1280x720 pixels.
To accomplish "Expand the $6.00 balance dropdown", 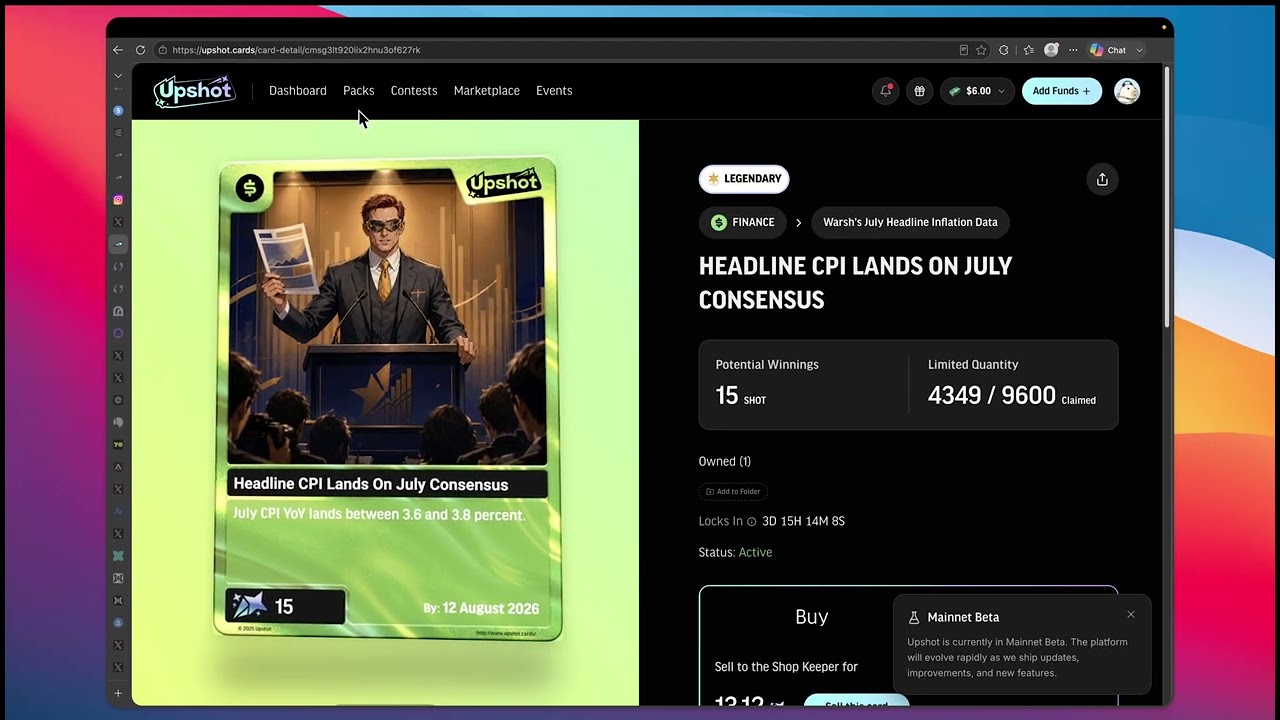I will (977, 91).
